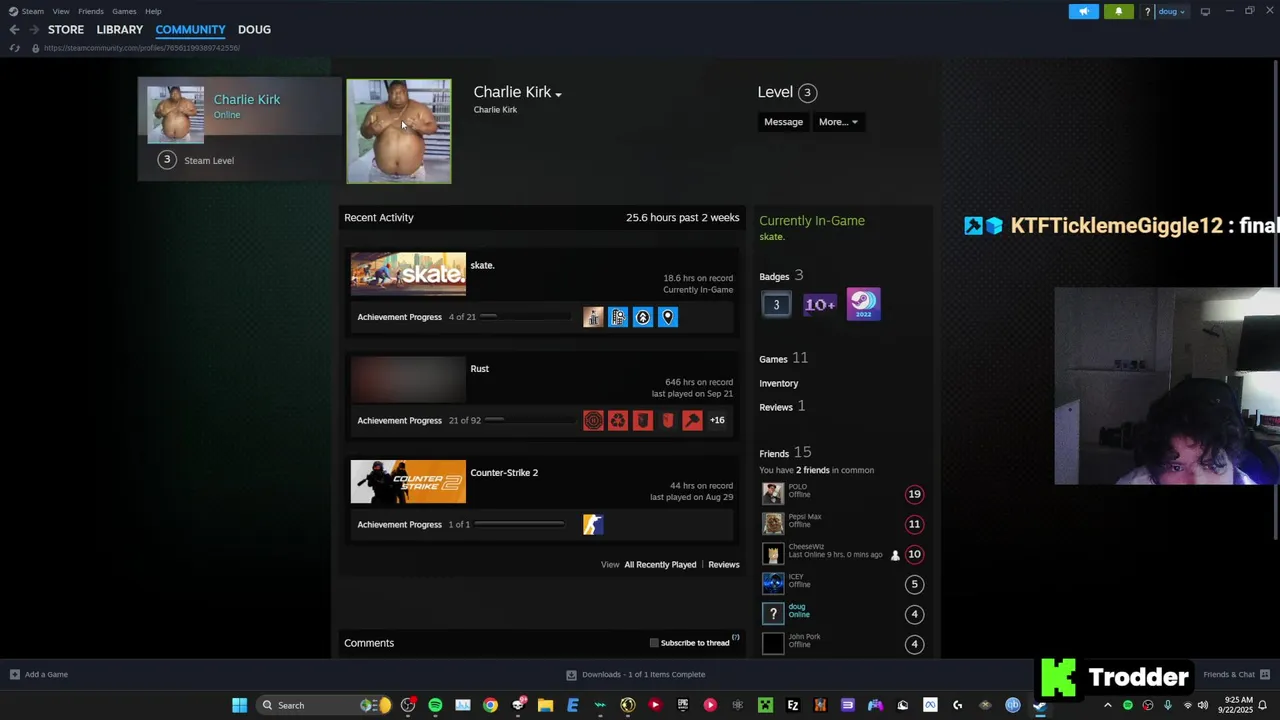Go to the LIBRARY tab
Screen dimensions: 1280x720
click(x=120, y=29)
